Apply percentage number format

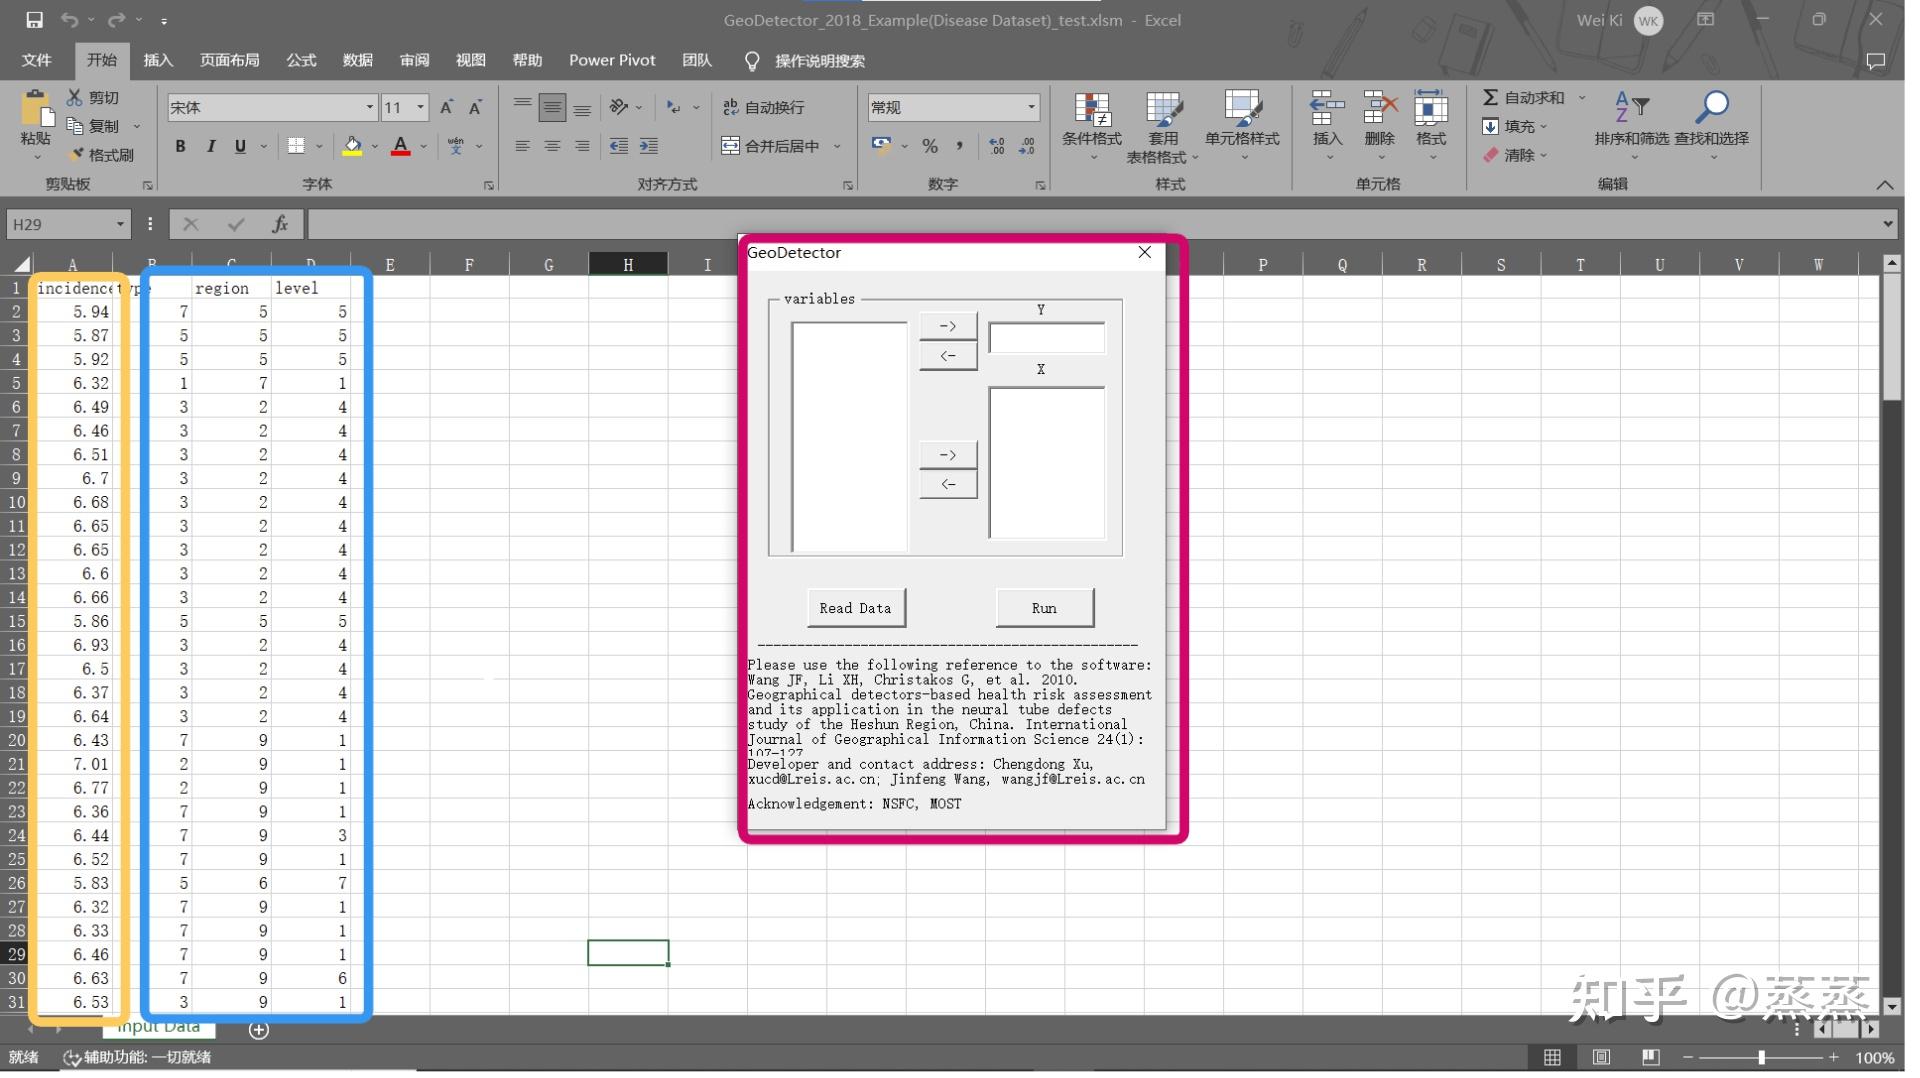[x=929, y=146]
